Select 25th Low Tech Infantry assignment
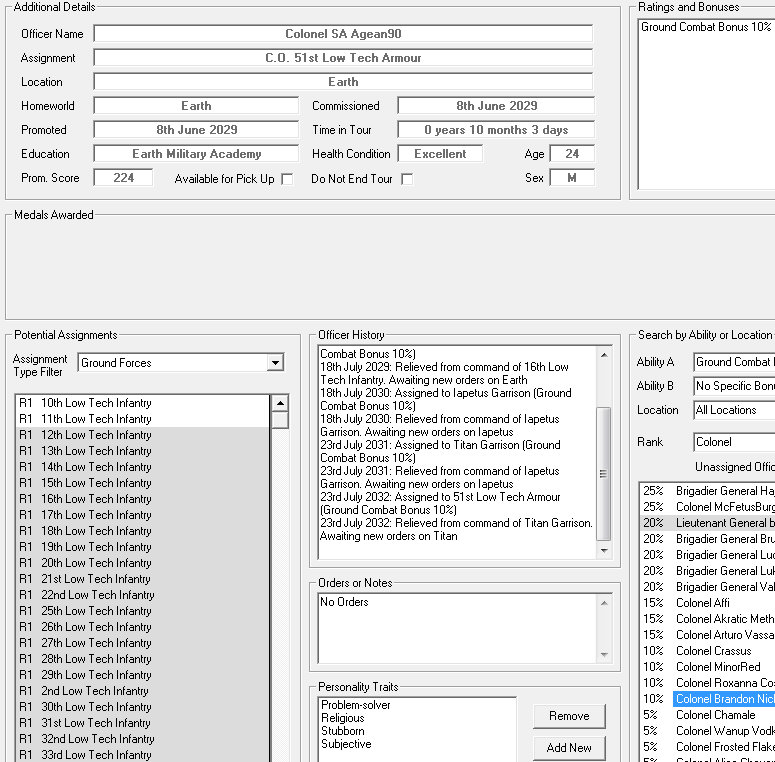The width and height of the screenshot is (775, 762). pyautogui.click(x=143, y=611)
